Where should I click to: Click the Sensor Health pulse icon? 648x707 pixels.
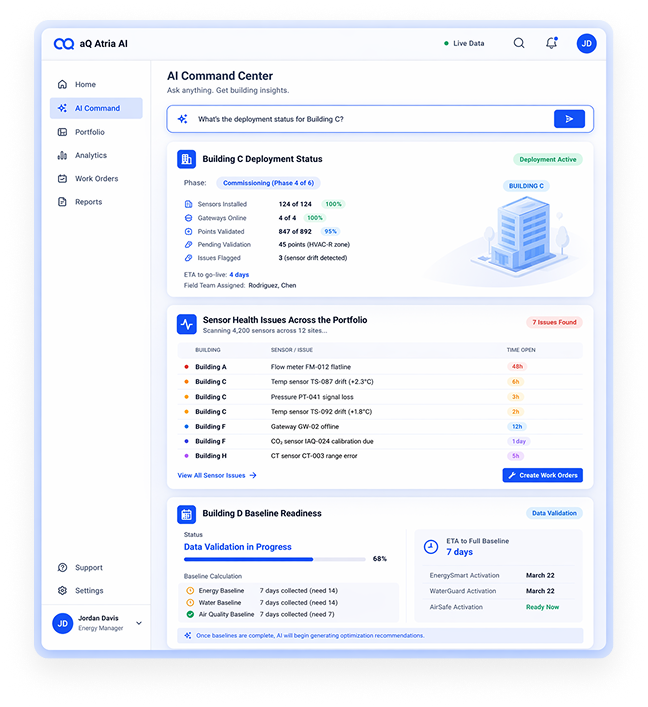[x=186, y=324]
